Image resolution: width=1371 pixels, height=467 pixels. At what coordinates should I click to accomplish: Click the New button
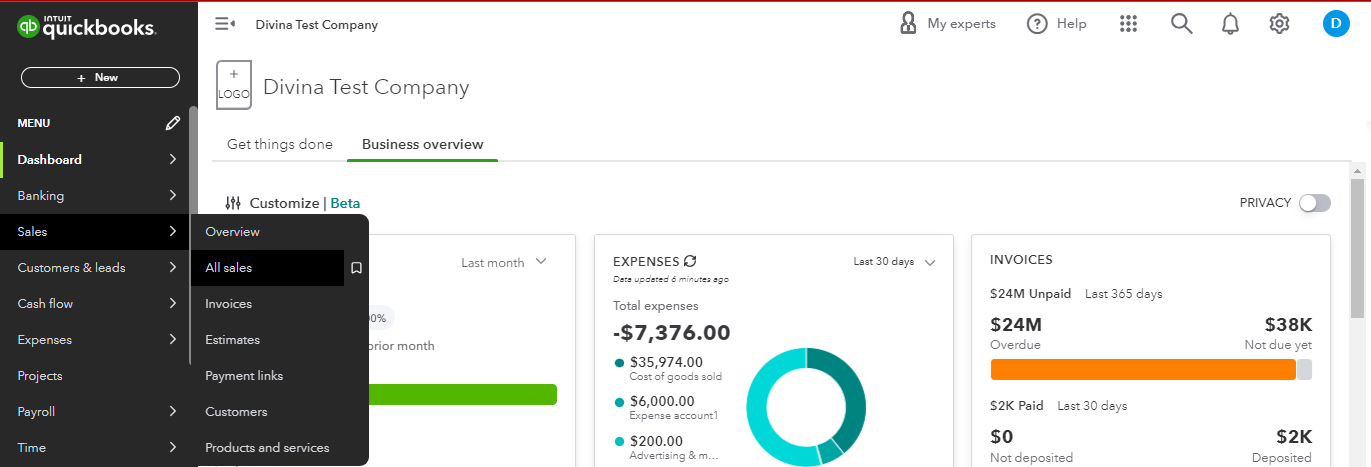click(100, 77)
